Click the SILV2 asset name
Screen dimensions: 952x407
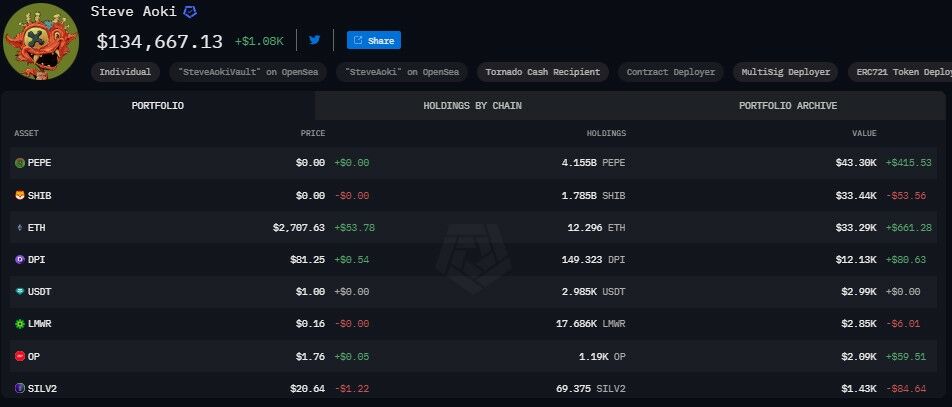click(42, 388)
